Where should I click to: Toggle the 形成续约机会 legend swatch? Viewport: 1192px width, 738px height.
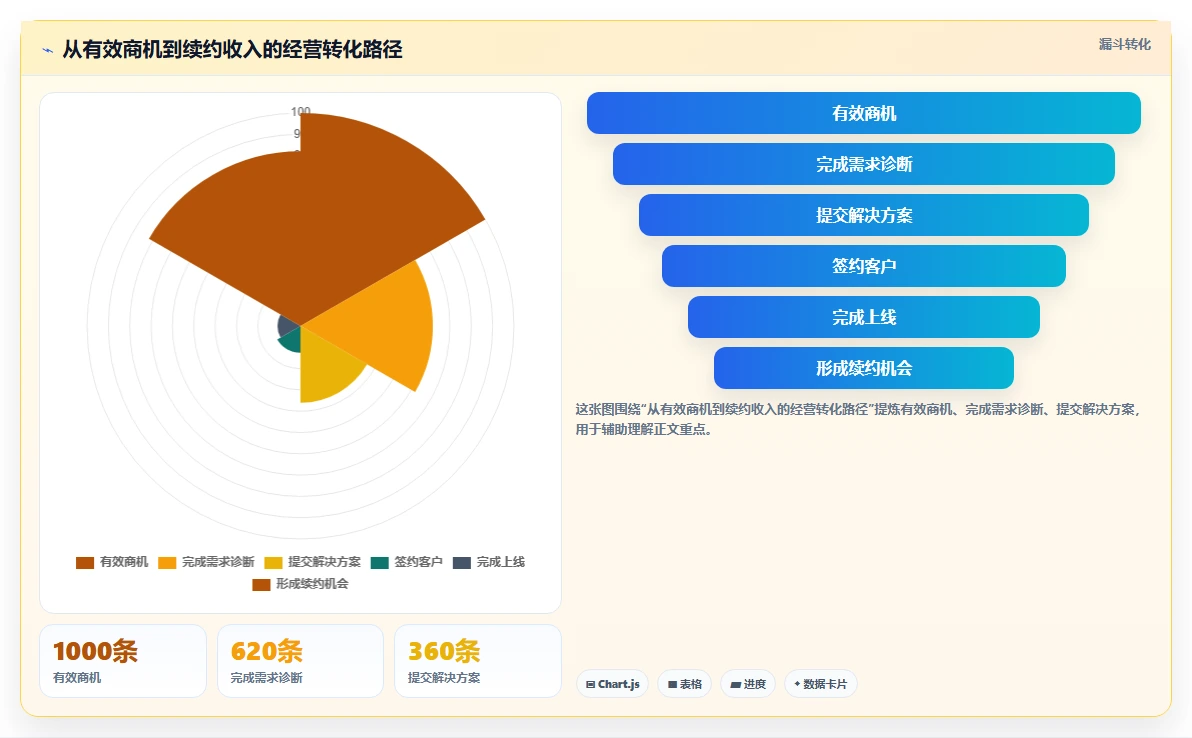[261, 584]
